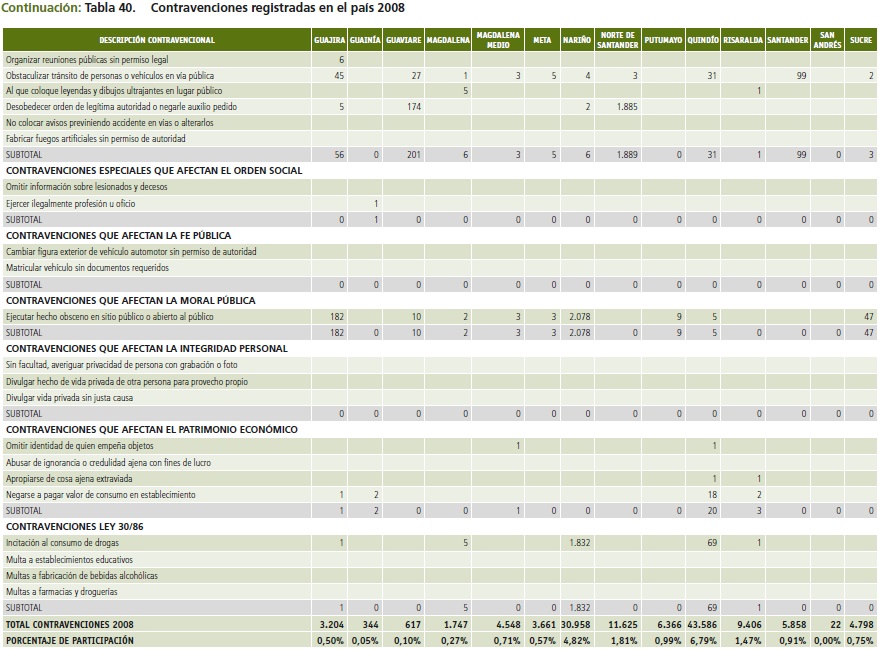Select the Guaviare cell with value 174

(409, 107)
